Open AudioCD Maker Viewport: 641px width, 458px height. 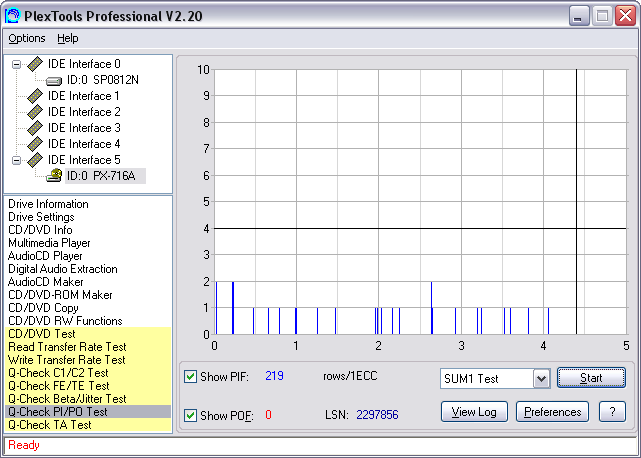[x=45, y=282]
